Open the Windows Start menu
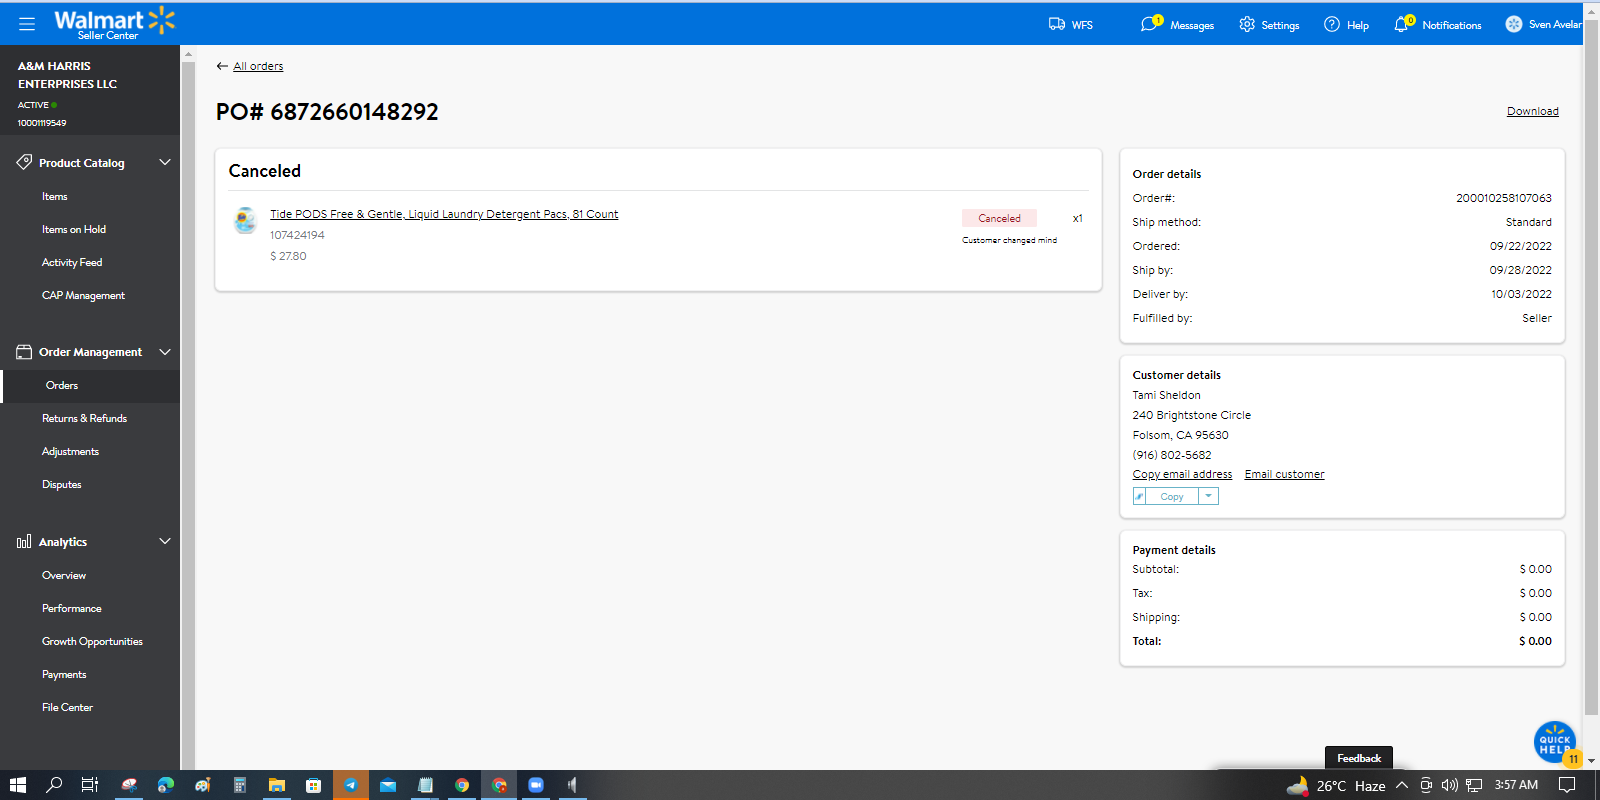 point(17,785)
